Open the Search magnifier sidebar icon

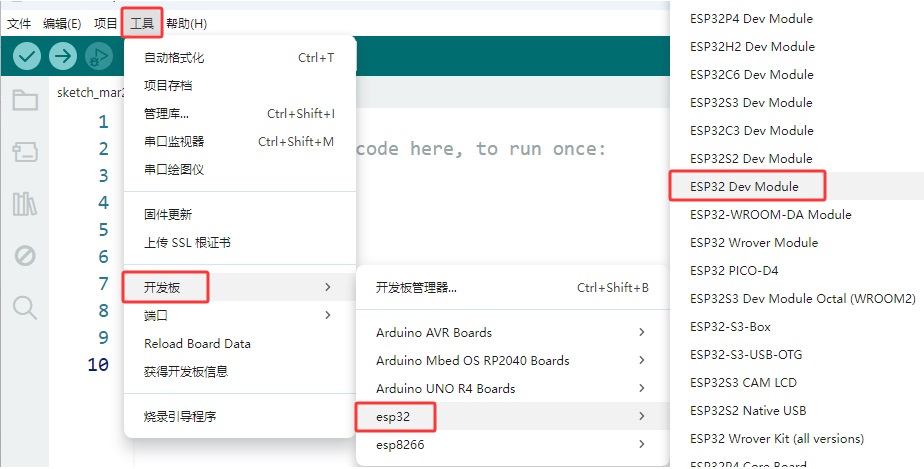pyautogui.click(x=25, y=308)
